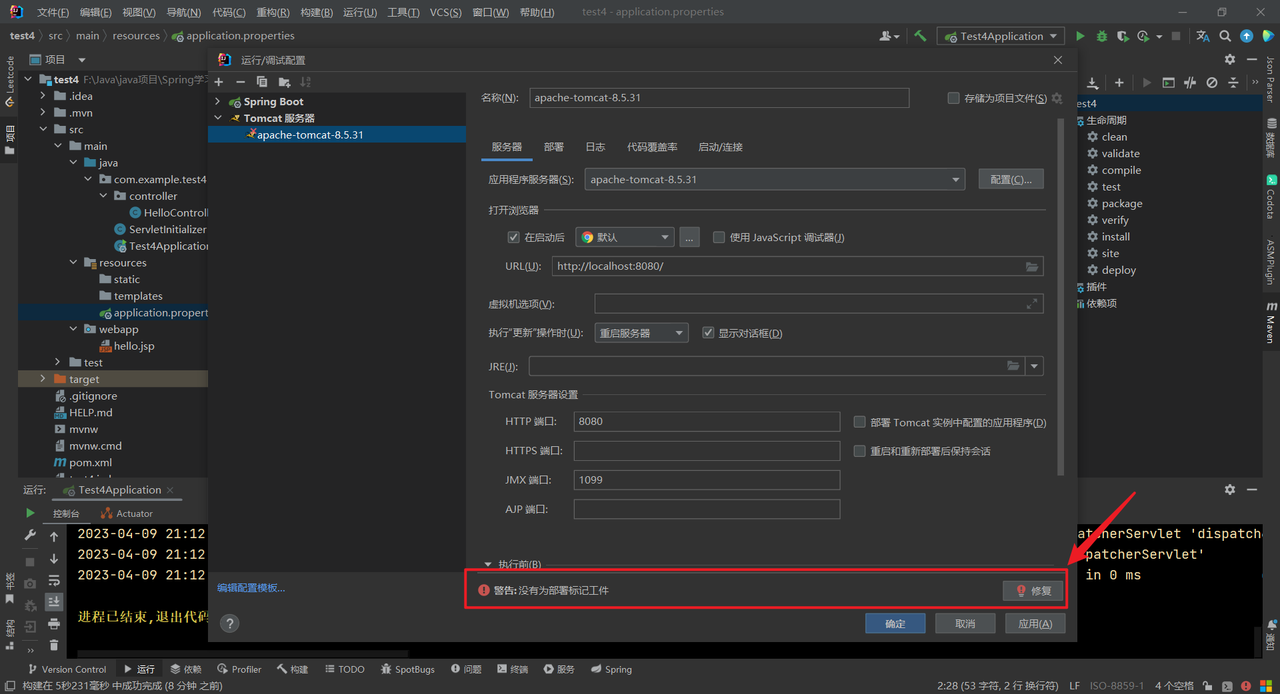
Task: Enable the JavaScript debugger checkbox
Action: pyautogui.click(x=719, y=238)
